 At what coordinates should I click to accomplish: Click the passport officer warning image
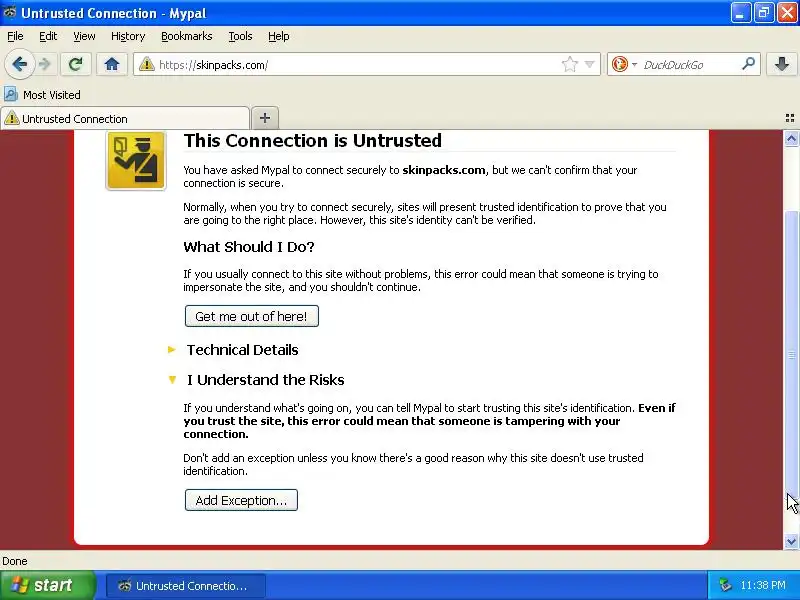pyautogui.click(x=136, y=161)
